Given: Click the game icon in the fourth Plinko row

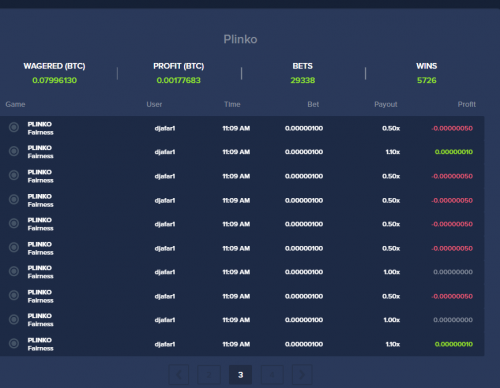Looking at the screenshot, I should click(x=14, y=199).
